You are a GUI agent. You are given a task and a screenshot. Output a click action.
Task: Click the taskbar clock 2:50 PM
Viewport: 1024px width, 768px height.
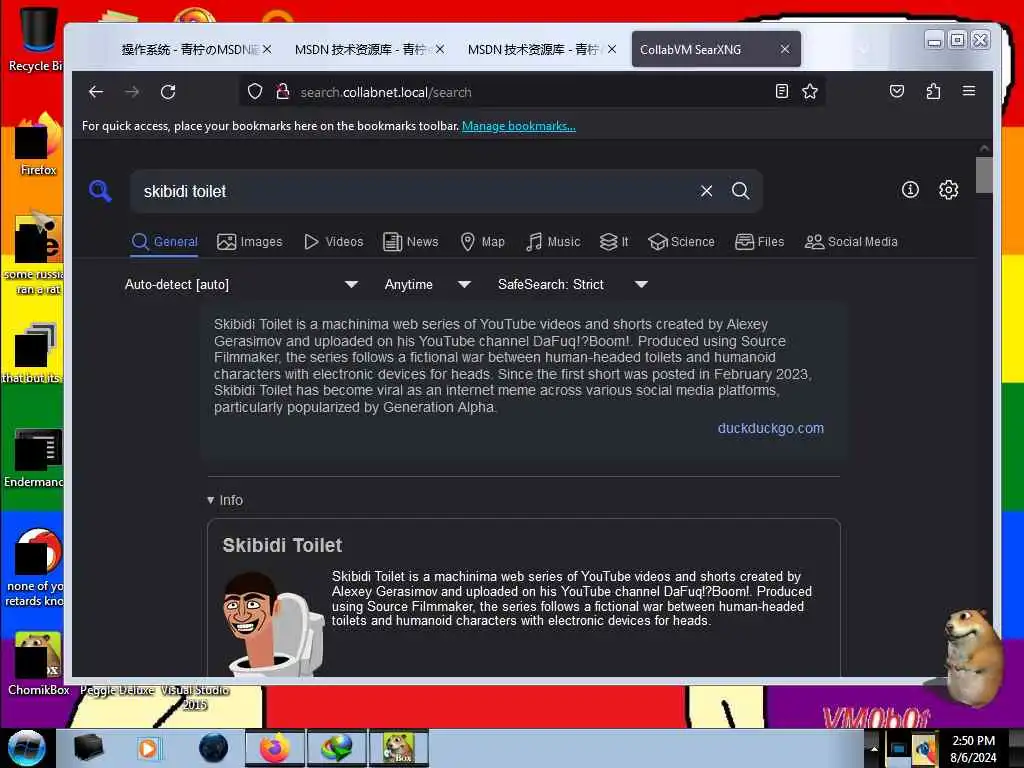(973, 741)
